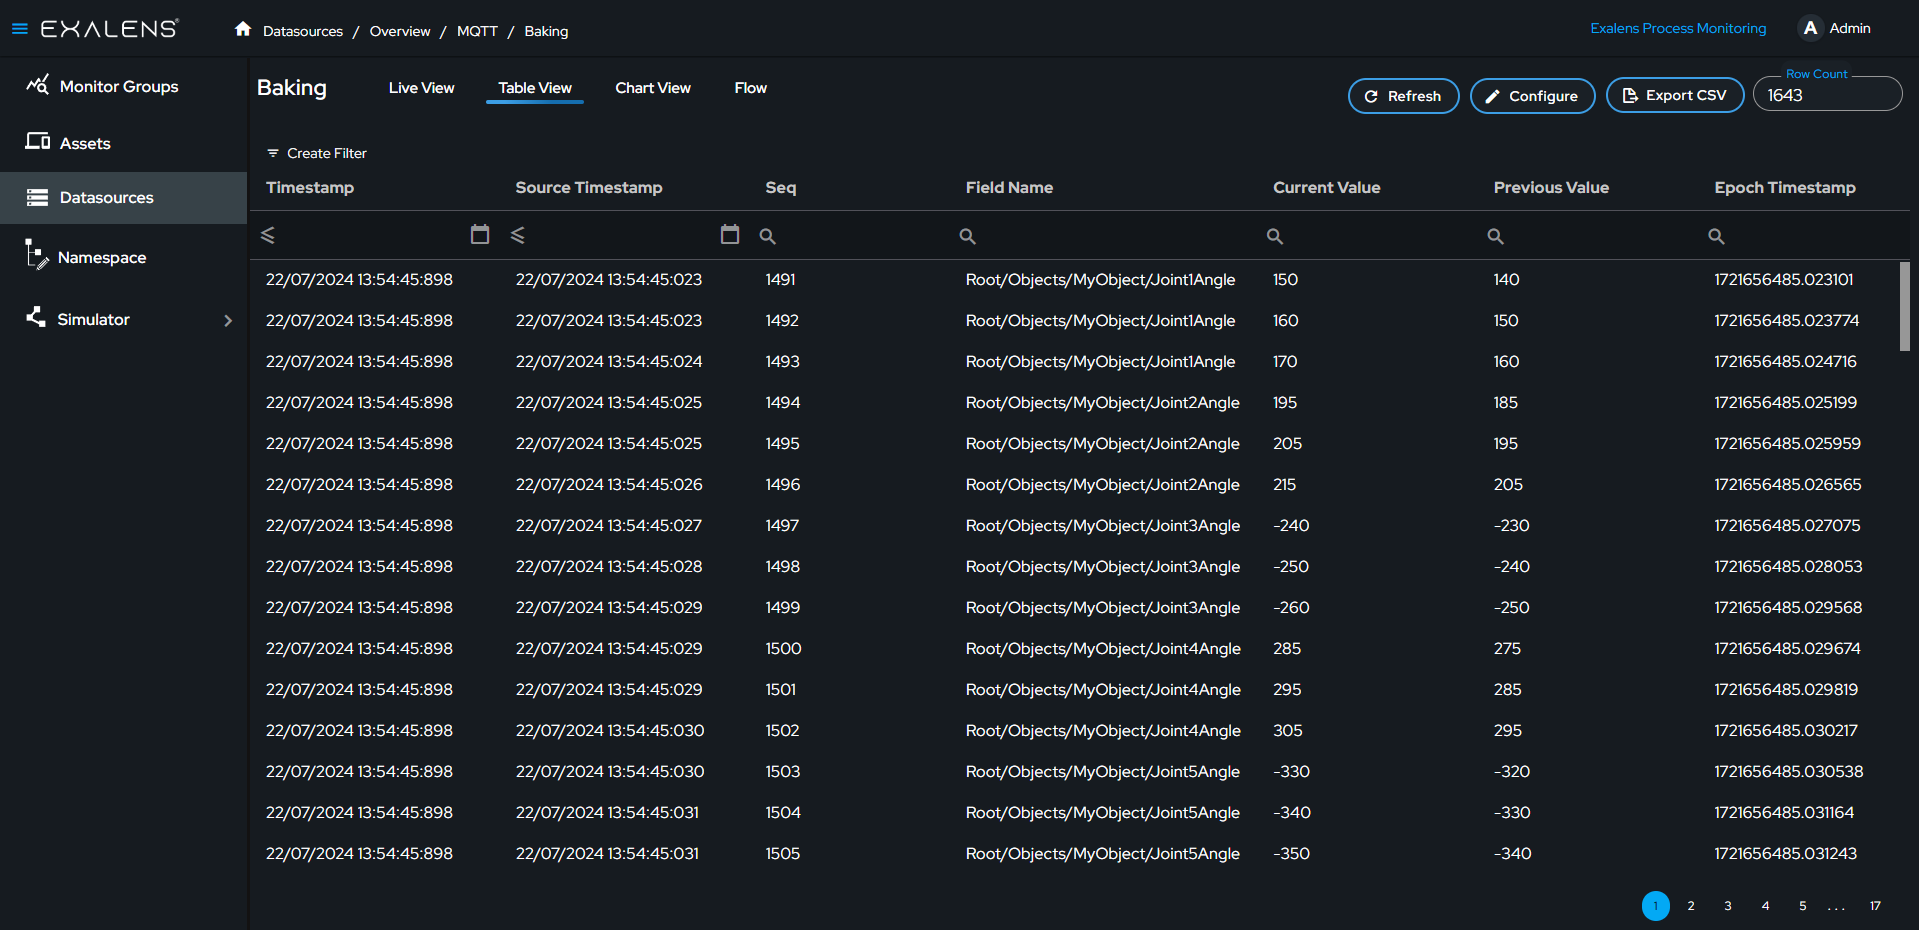The height and width of the screenshot is (930, 1919).
Task: Open calendar picker for Source Timestamp filter
Action: click(730, 234)
